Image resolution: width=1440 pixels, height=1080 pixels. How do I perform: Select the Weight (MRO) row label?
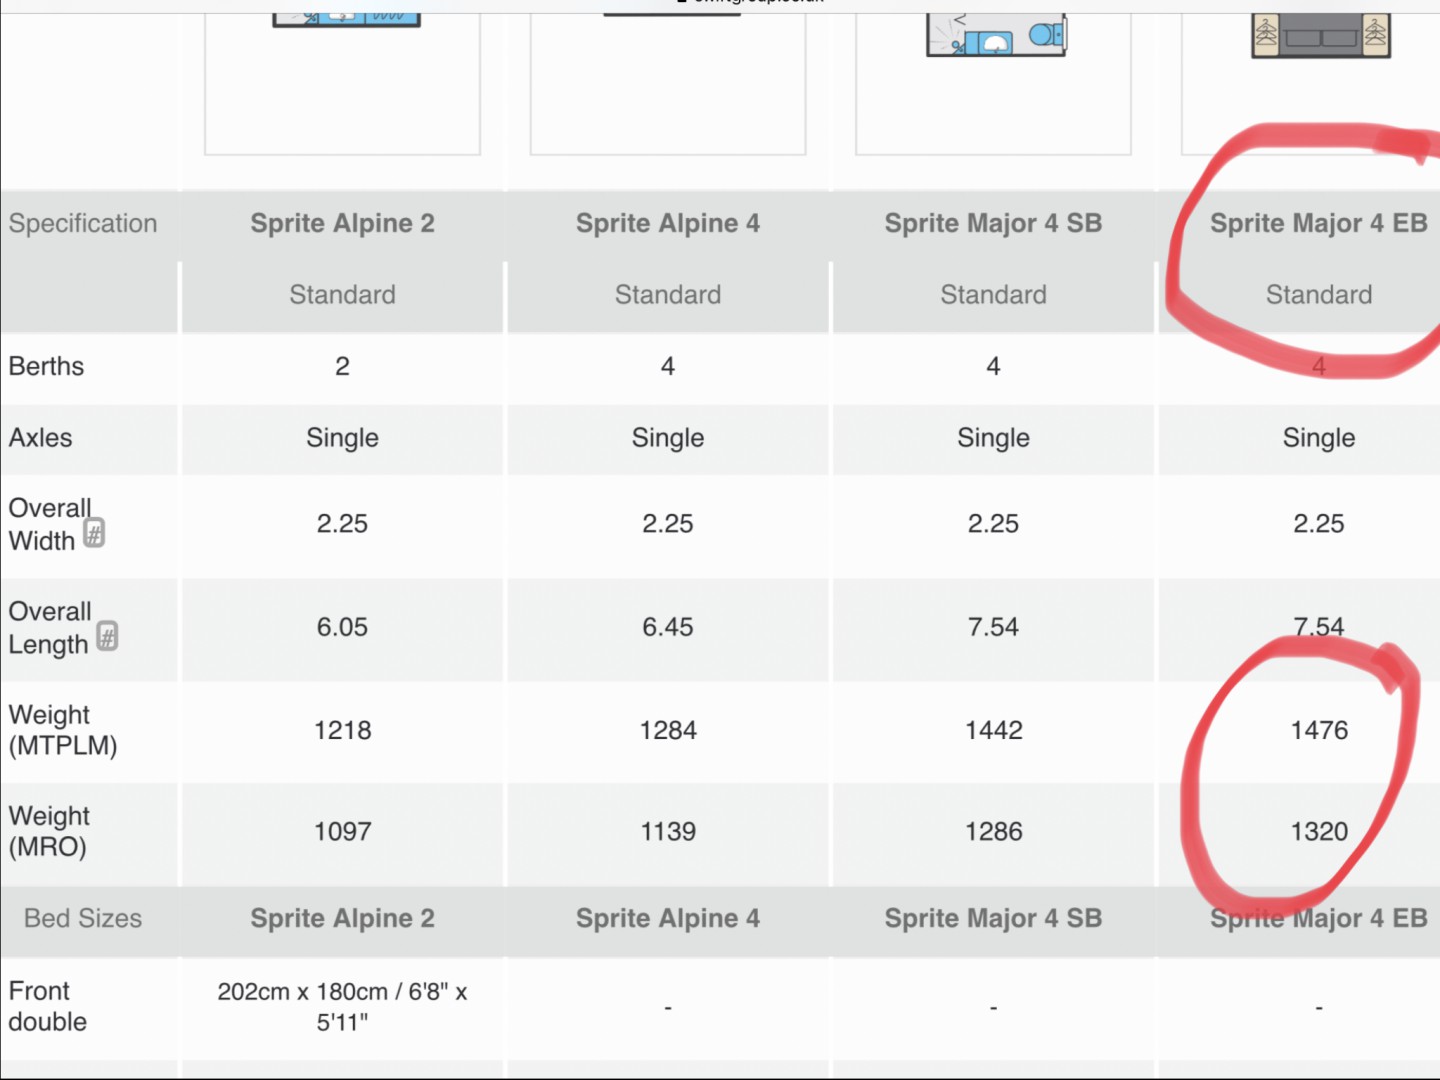coord(49,831)
